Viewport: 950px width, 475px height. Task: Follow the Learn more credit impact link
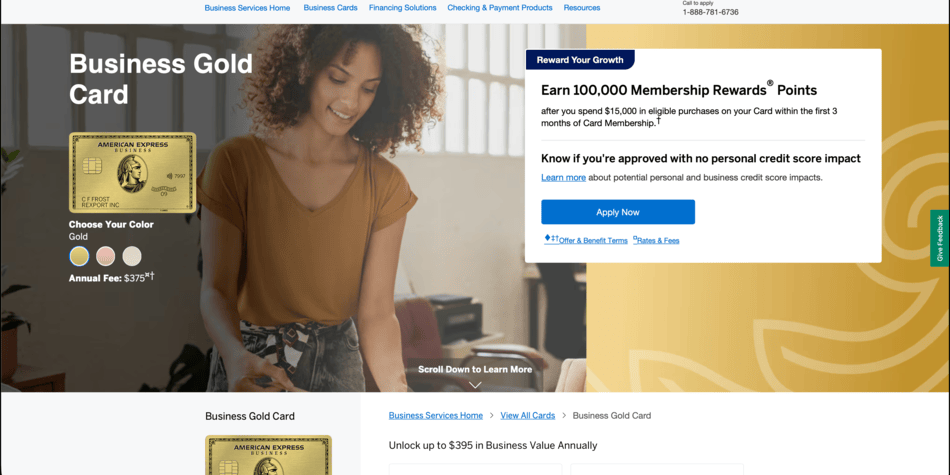(x=563, y=178)
